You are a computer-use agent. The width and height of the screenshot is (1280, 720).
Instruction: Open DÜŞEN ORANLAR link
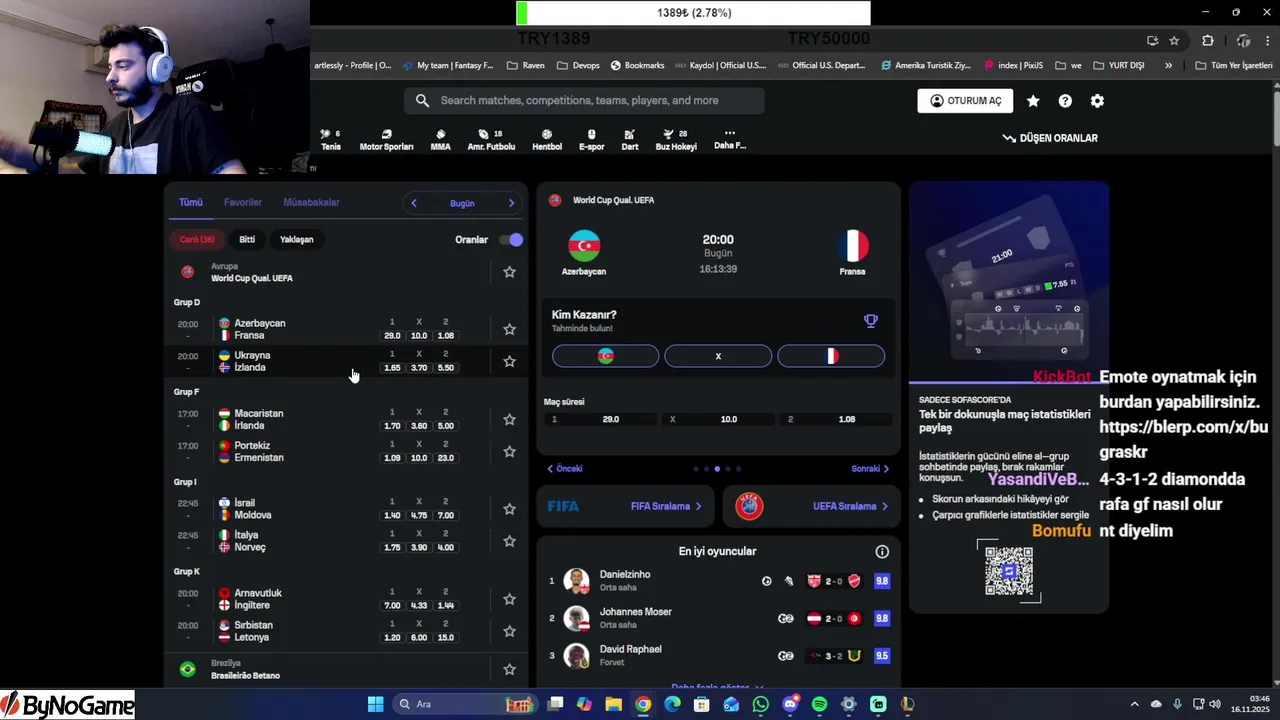[1050, 138]
